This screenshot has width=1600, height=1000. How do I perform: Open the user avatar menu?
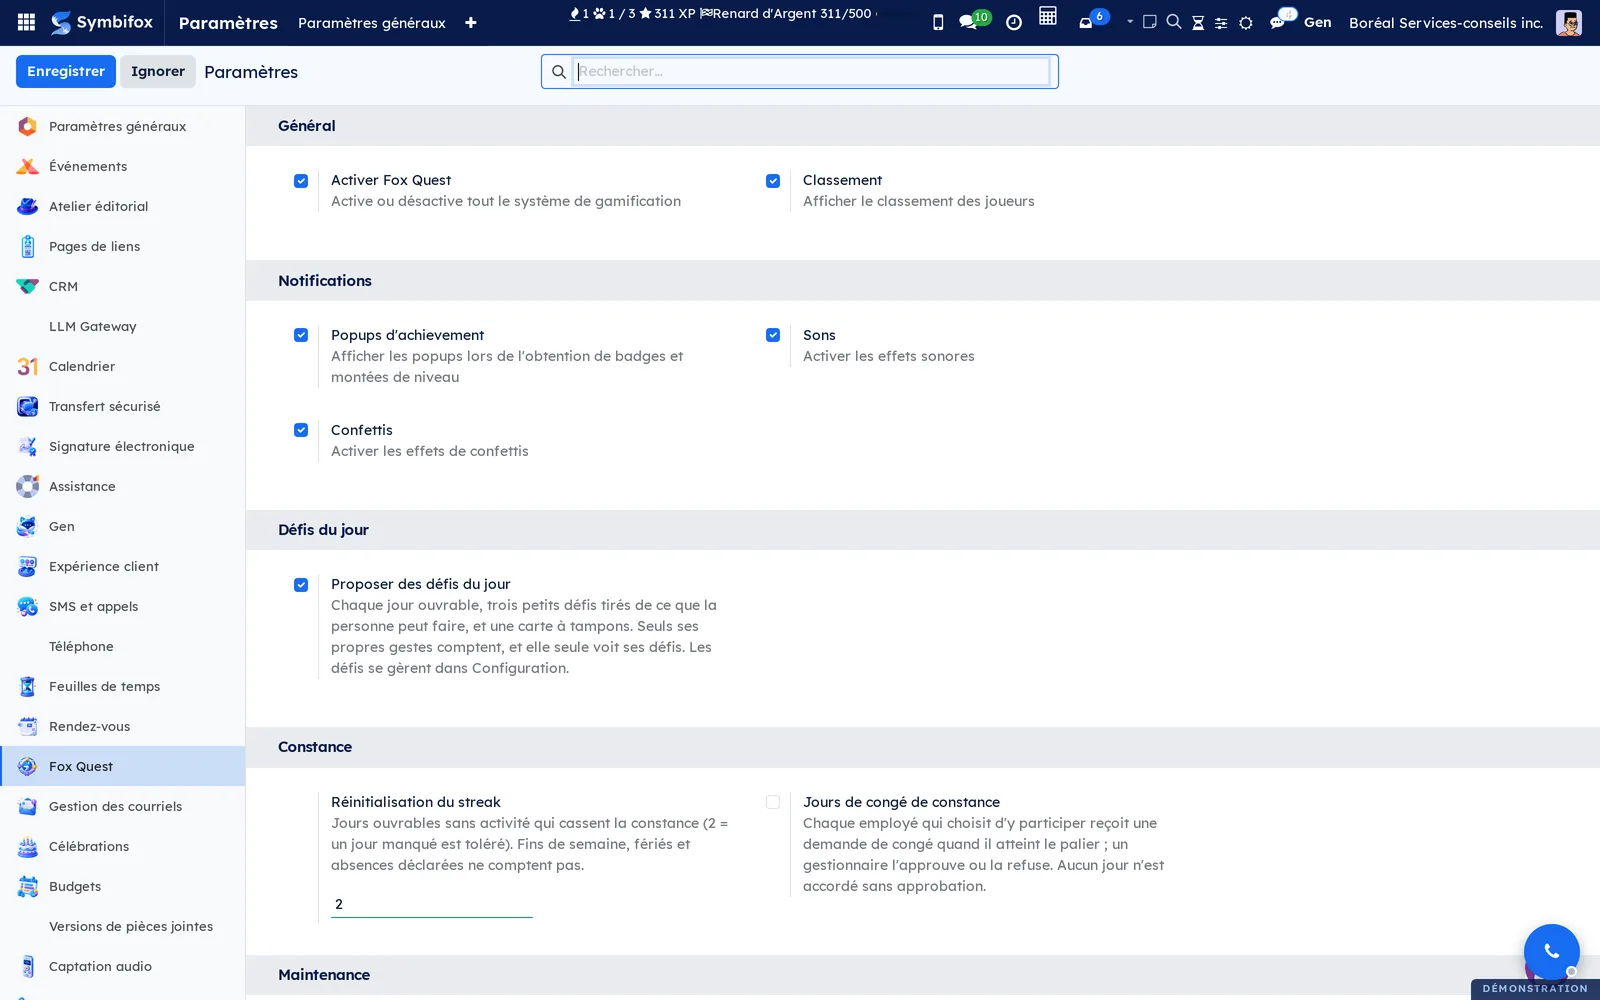click(1569, 23)
